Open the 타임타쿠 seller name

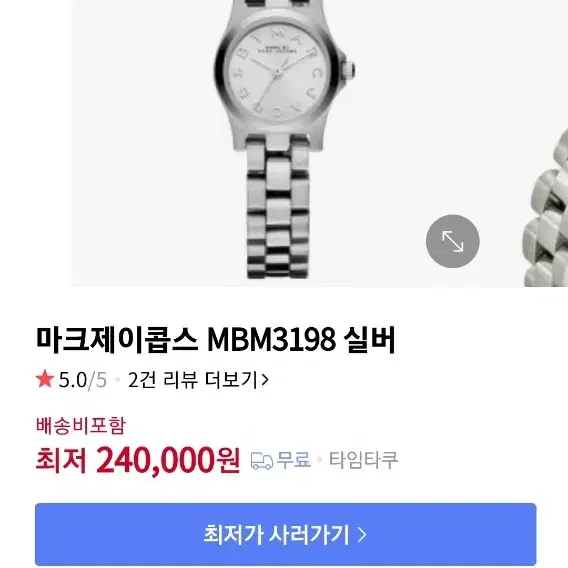click(363, 460)
